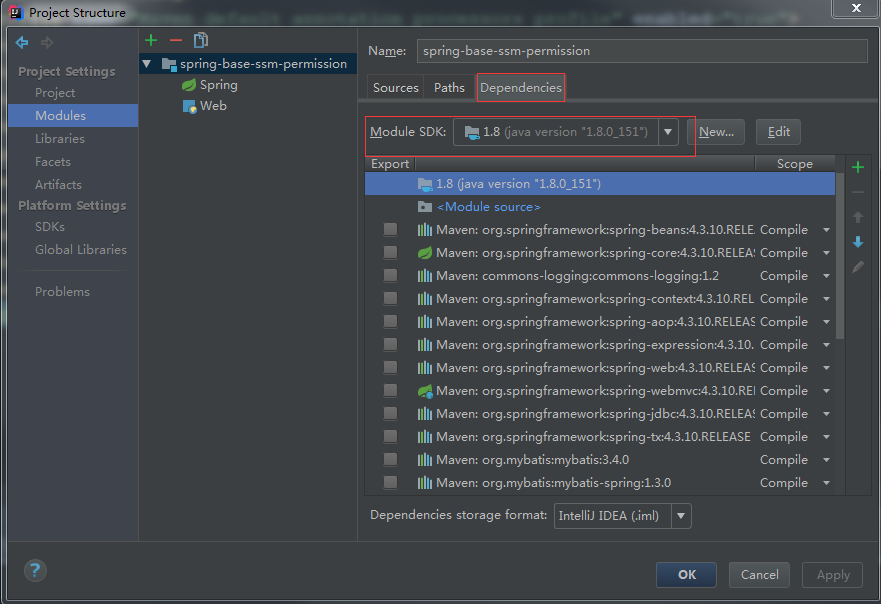This screenshot has width=881, height=604.
Task: Open Facets in Project Settings
Action: click(x=53, y=162)
